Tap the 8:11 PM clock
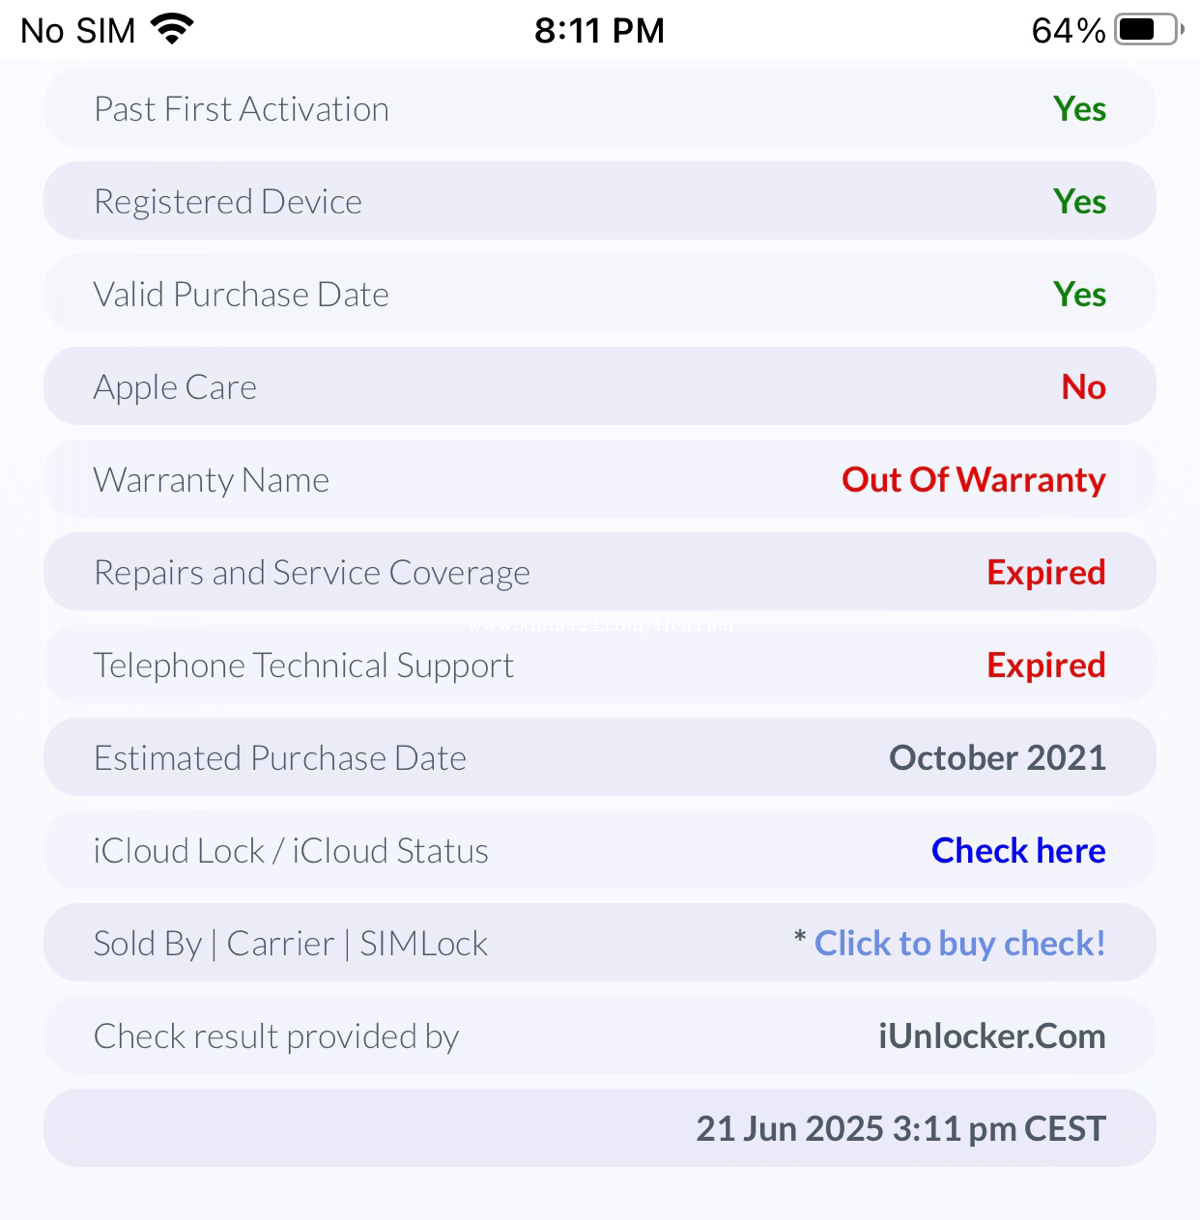 (599, 31)
